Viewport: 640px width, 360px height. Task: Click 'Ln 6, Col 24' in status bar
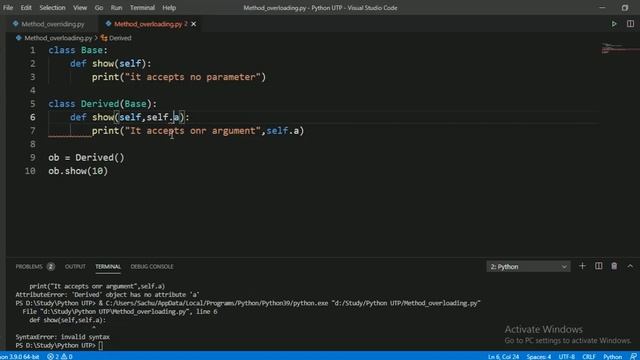click(503, 356)
